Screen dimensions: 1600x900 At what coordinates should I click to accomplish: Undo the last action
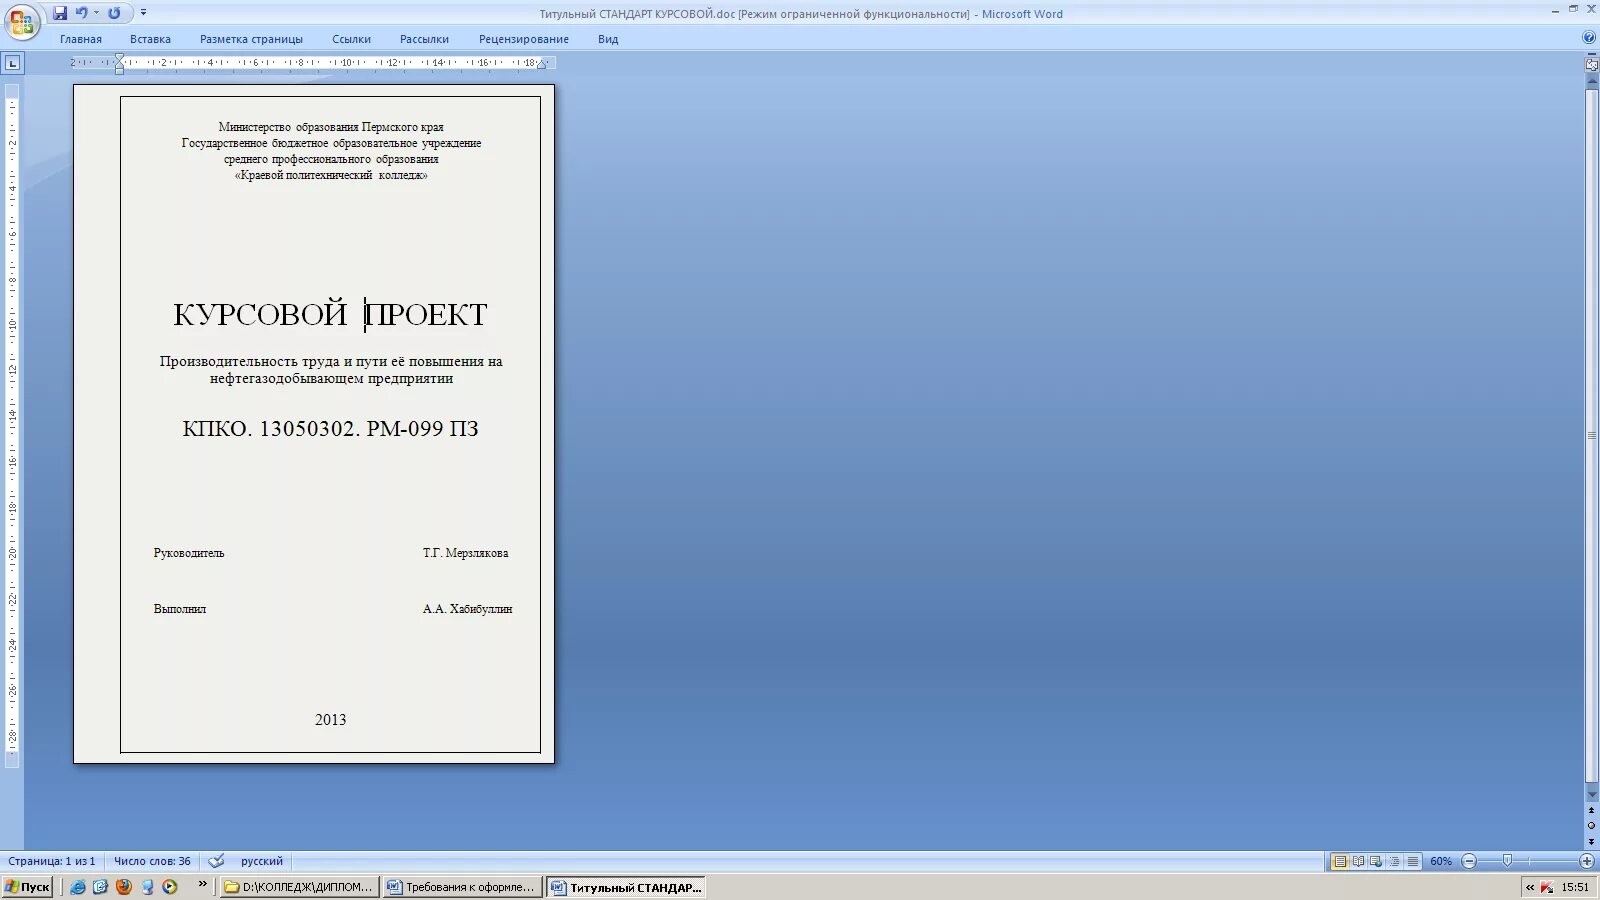tap(82, 13)
